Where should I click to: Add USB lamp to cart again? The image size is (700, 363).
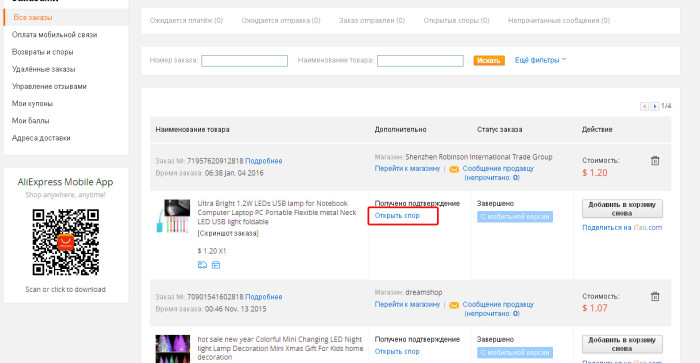[622, 209]
